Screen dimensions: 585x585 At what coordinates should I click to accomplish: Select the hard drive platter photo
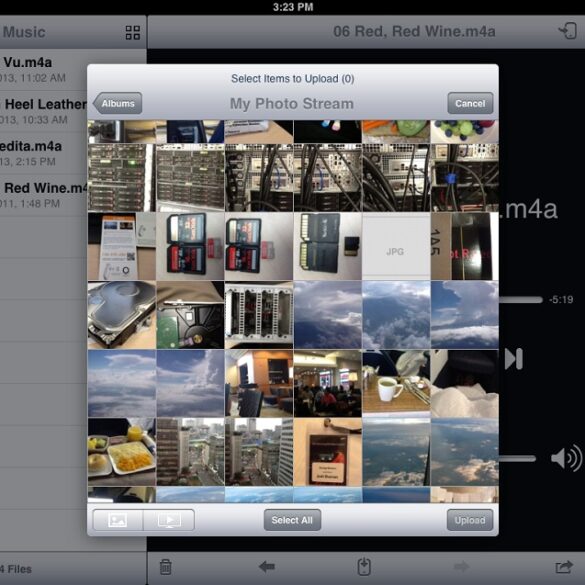(122, 315)
